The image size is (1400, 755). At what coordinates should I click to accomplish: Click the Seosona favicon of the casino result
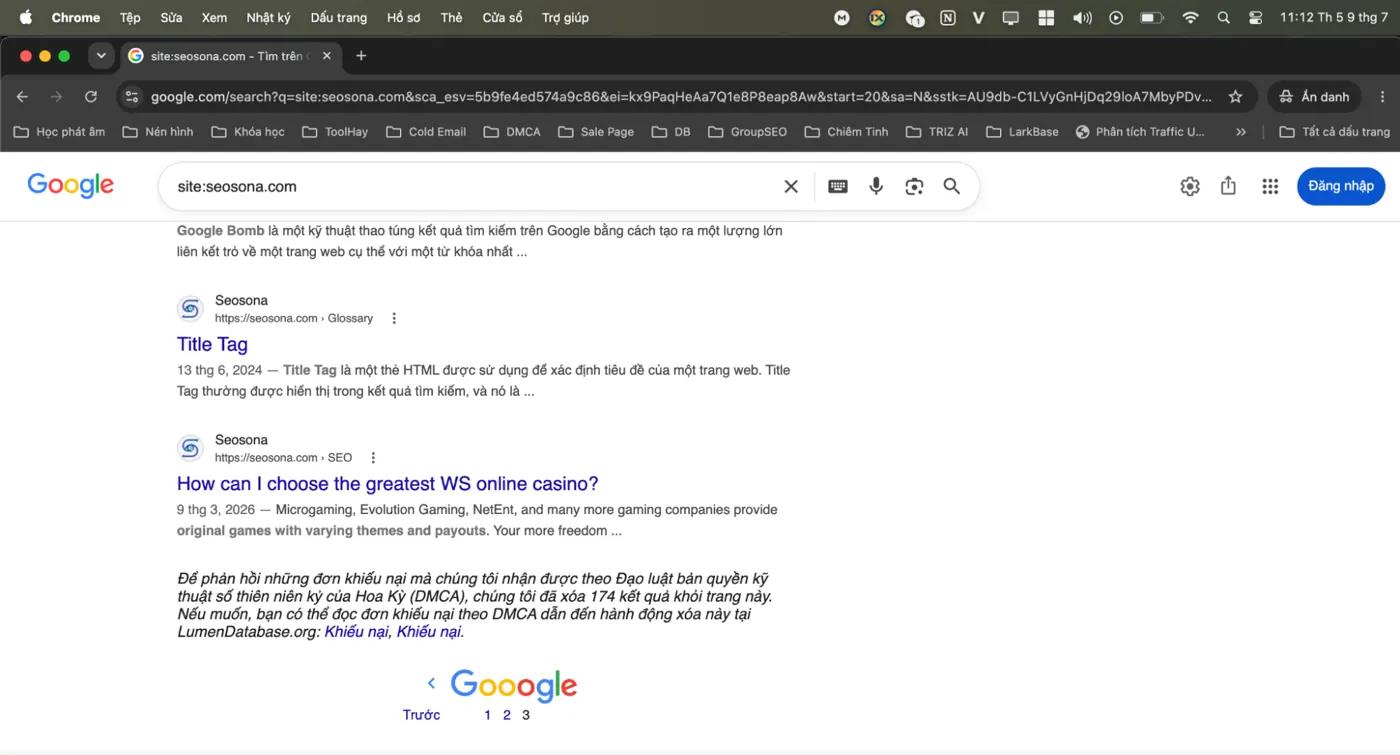click(190, 448)
